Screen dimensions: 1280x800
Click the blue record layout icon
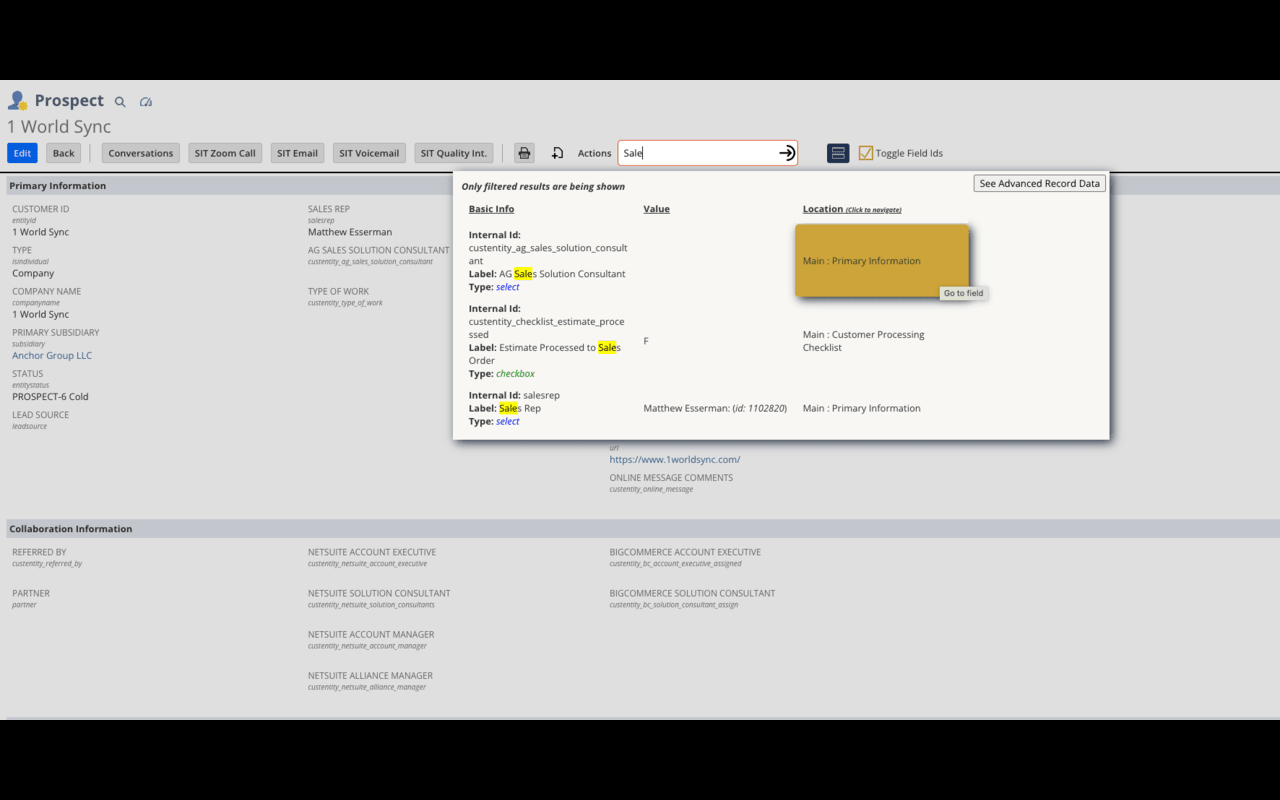(x=837, y=152)
